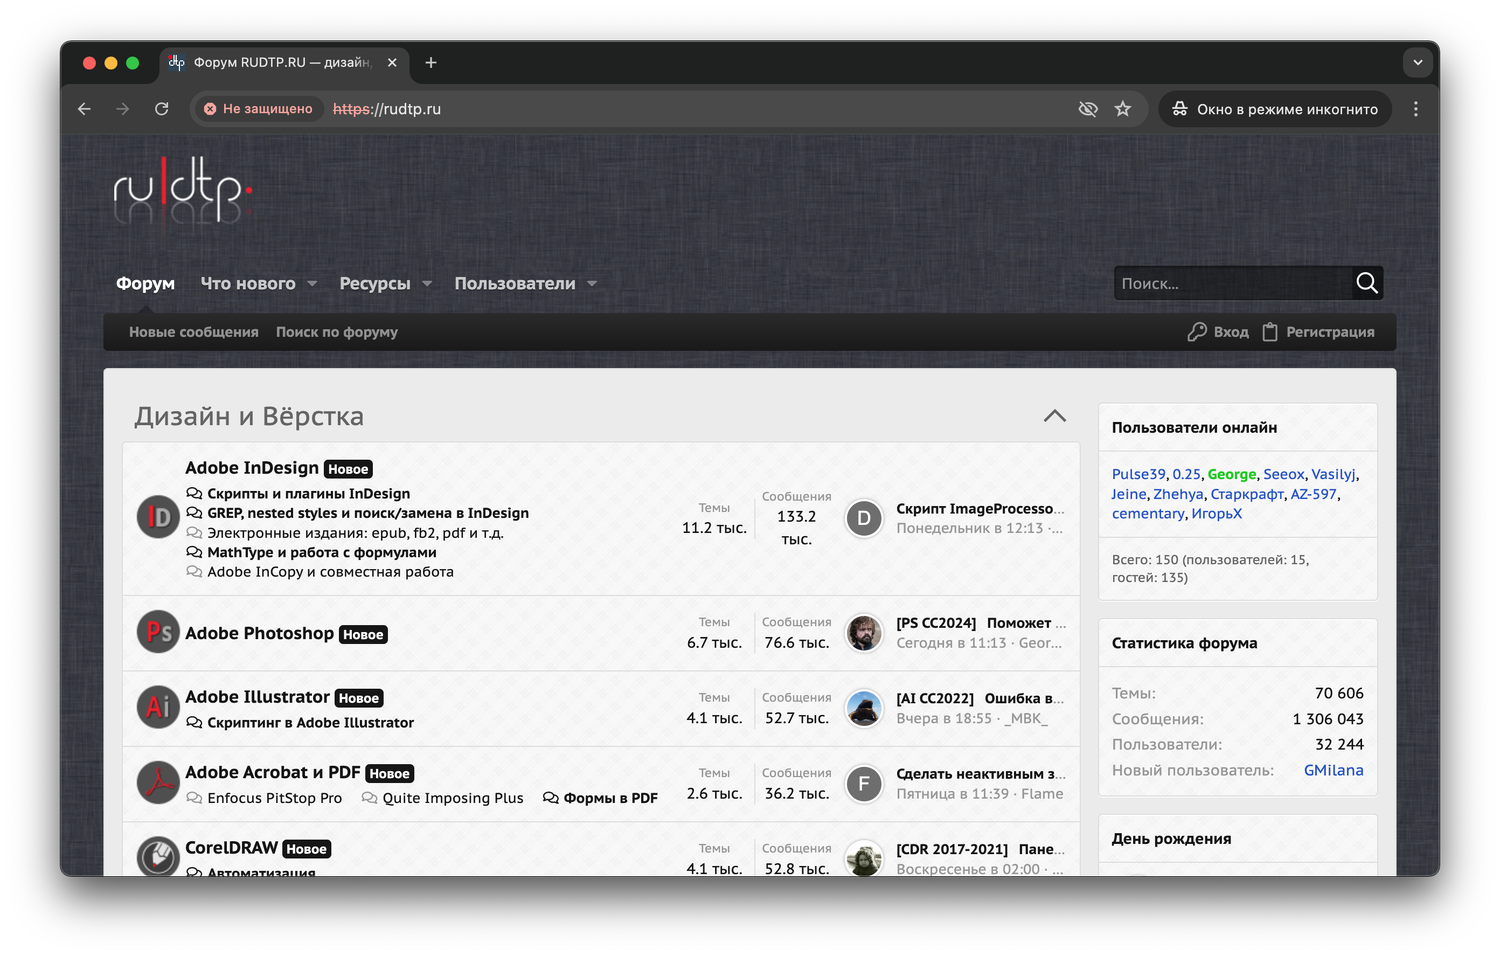The height and width of the screenshot is (956, 1500).
Task: Open the Ресурсы menu item
Action: 375,284
